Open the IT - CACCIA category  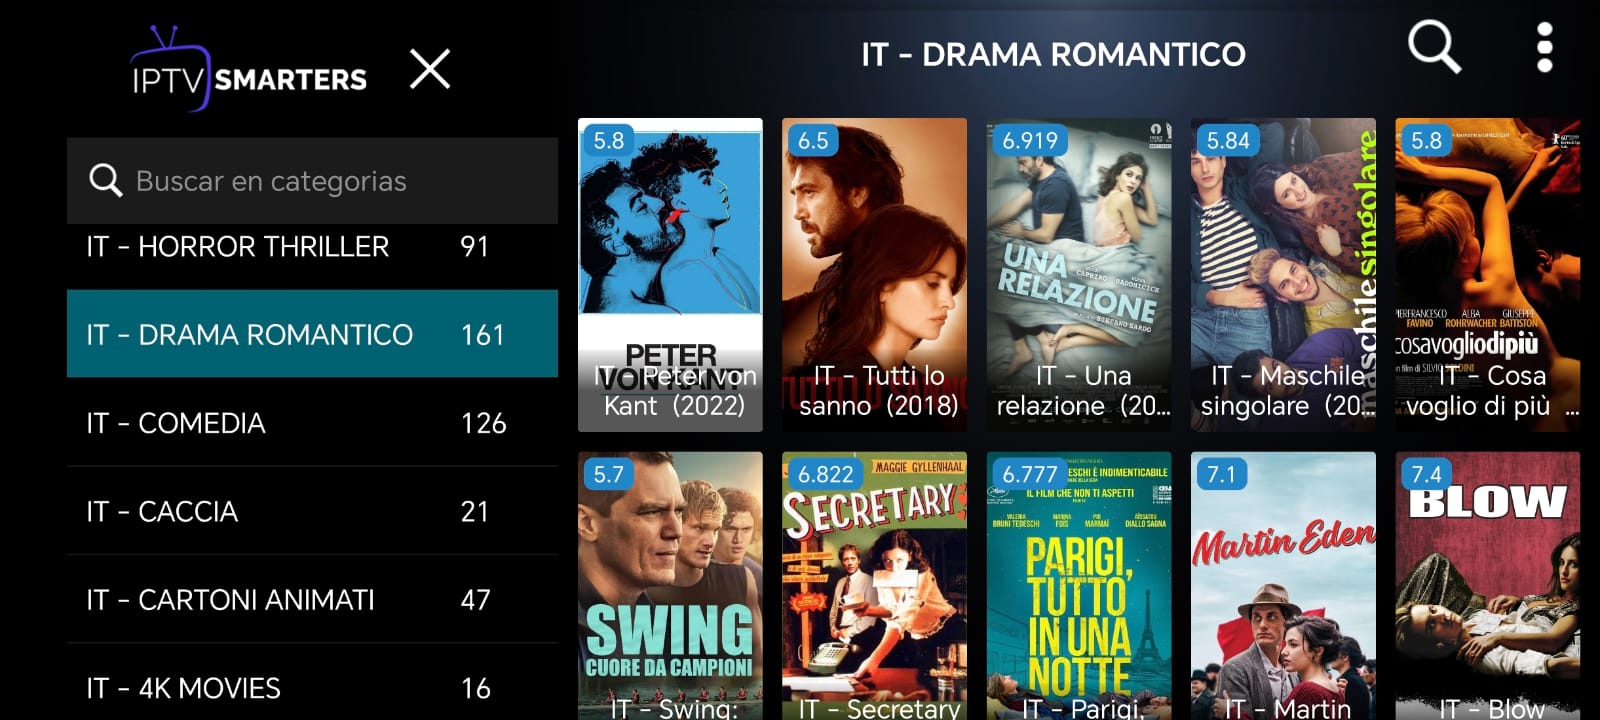pos(312,511)
